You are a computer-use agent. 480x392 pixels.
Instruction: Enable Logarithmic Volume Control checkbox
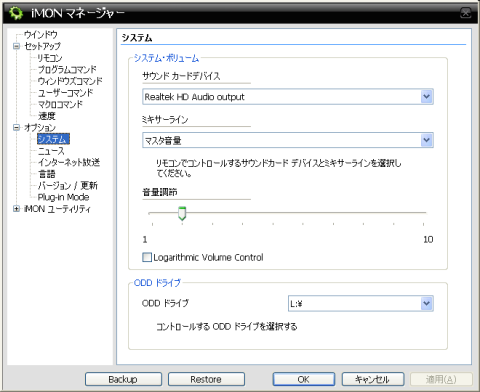coord(147,257)
